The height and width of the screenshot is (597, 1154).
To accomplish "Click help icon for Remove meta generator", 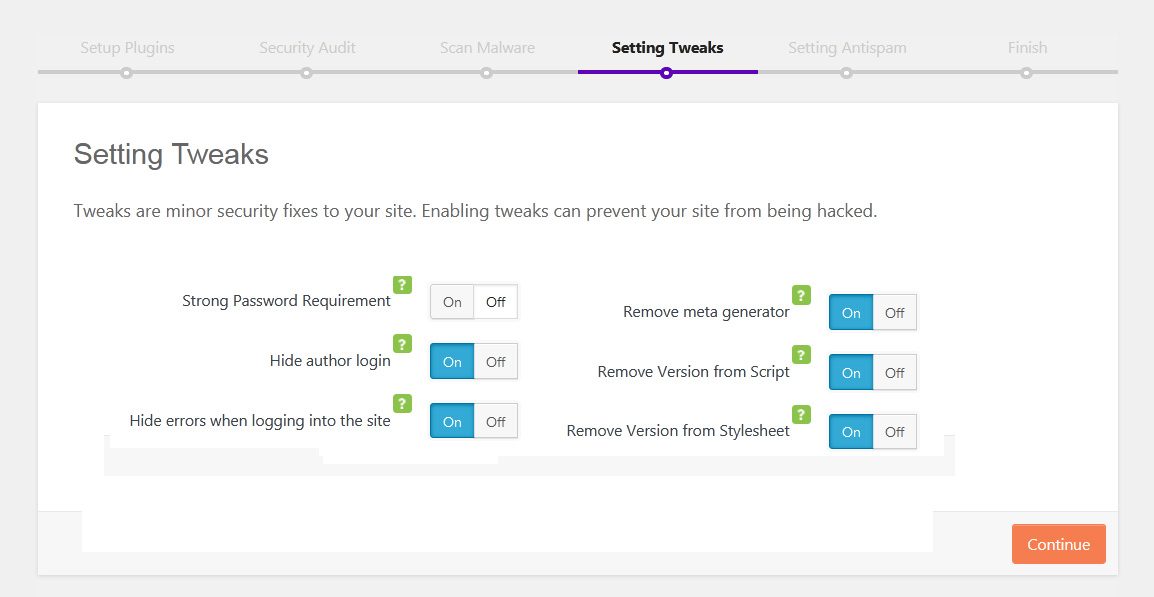I will click(801, 295).
